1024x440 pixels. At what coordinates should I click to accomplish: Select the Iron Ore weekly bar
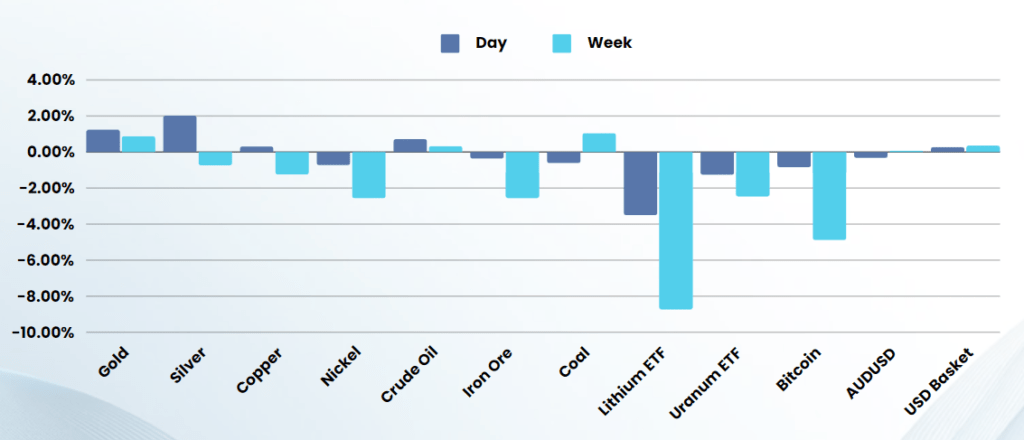(x=522, y=175)
